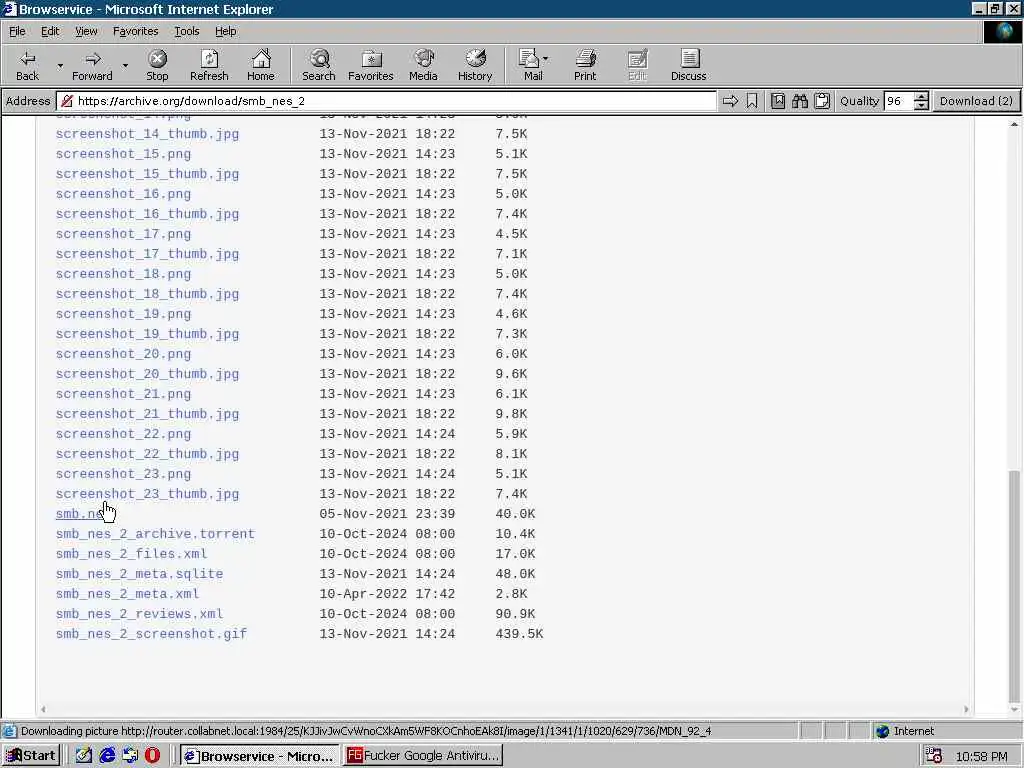Open smb_nes_2_meta.xml link
The height and width of the screenshot is (768, 1024).
pos(127,594)
